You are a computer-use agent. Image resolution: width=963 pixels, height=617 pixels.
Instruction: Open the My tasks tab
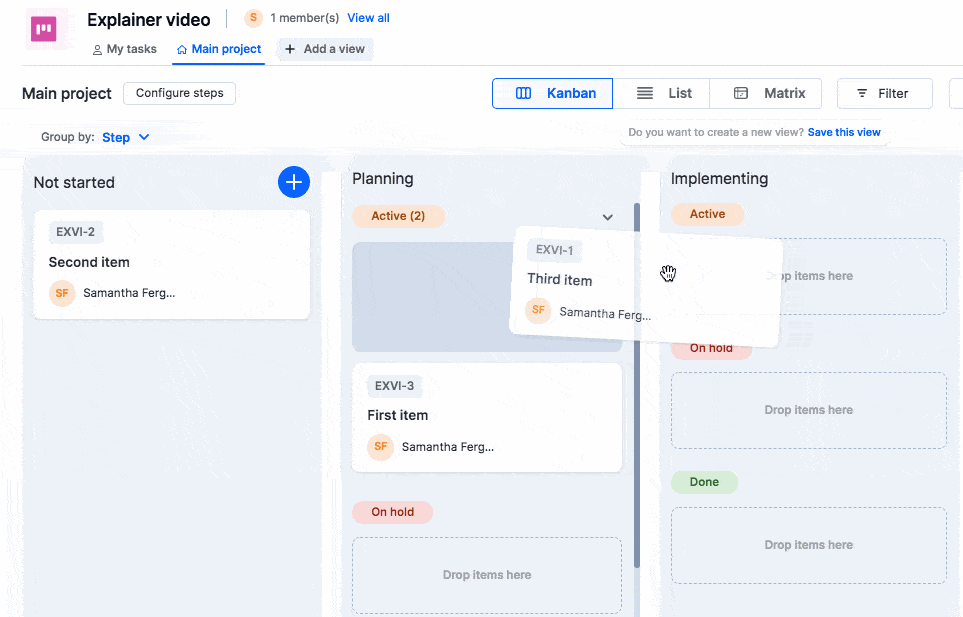[x=124, y=49]
